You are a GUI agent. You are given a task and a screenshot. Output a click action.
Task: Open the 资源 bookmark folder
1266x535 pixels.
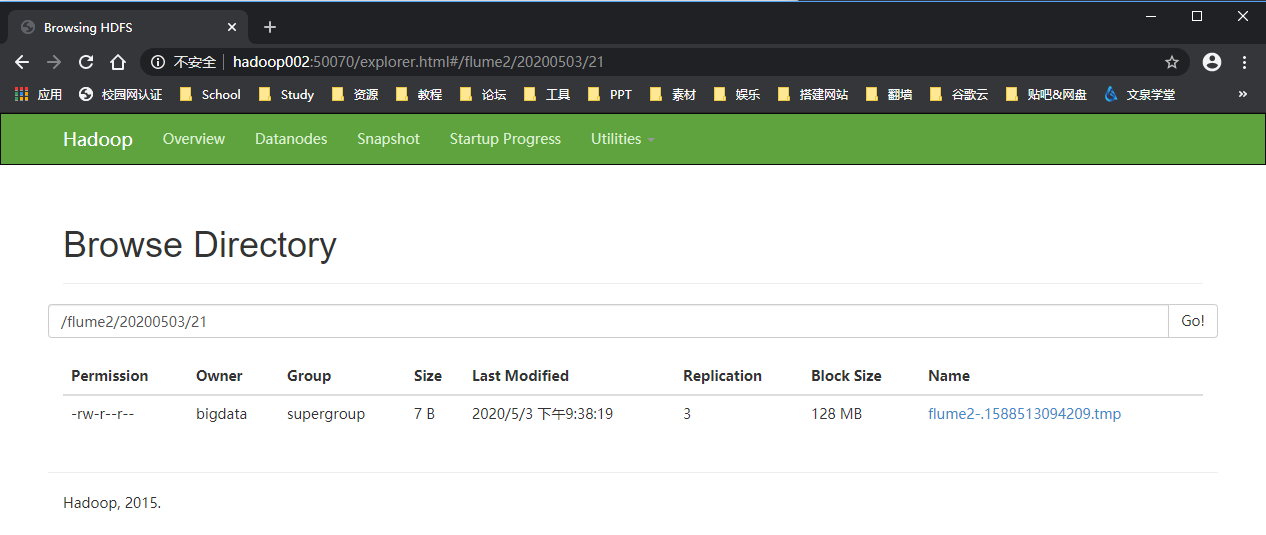pyautogui.click(x=355, y=94)
